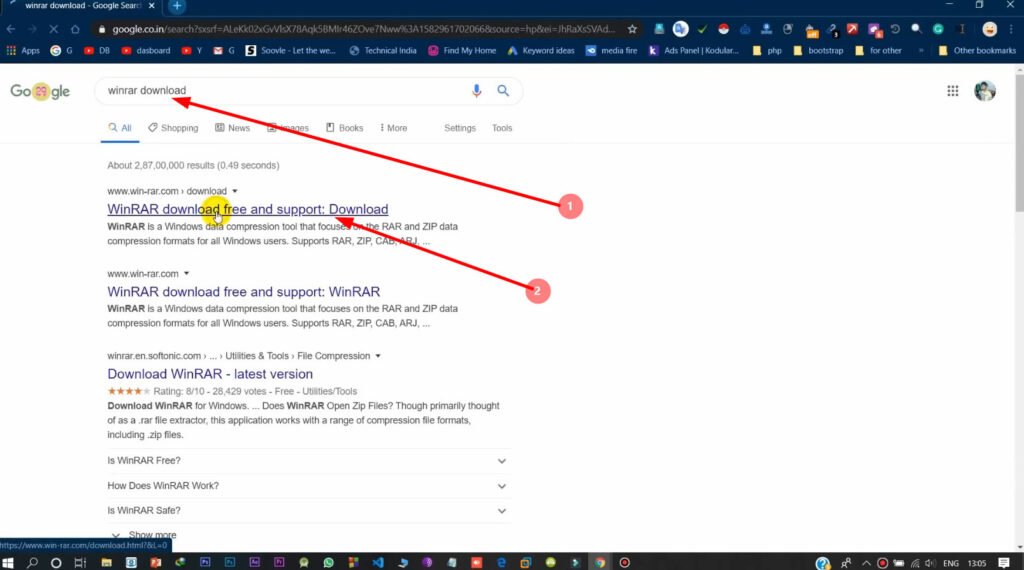Click the 13:05 system clock
Screen dimensions: 1024x570
(977, 563)
